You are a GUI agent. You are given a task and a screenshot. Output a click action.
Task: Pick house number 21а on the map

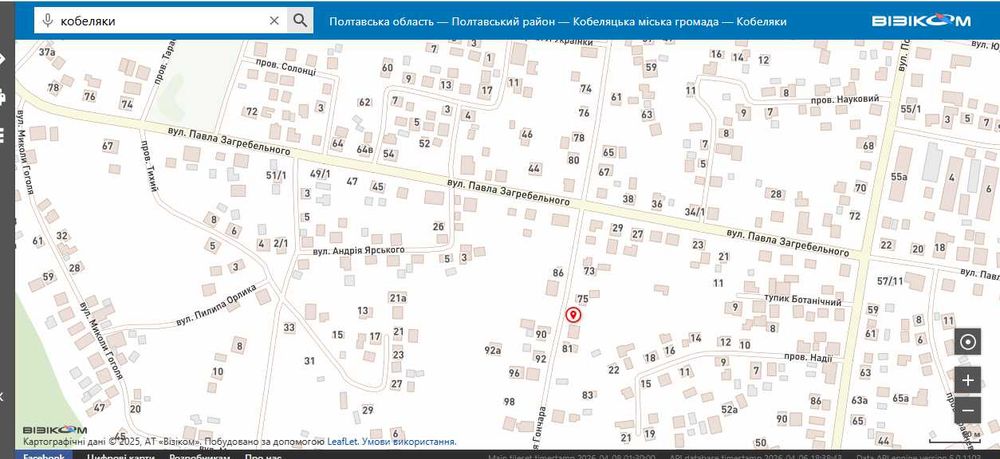point(398,298)
